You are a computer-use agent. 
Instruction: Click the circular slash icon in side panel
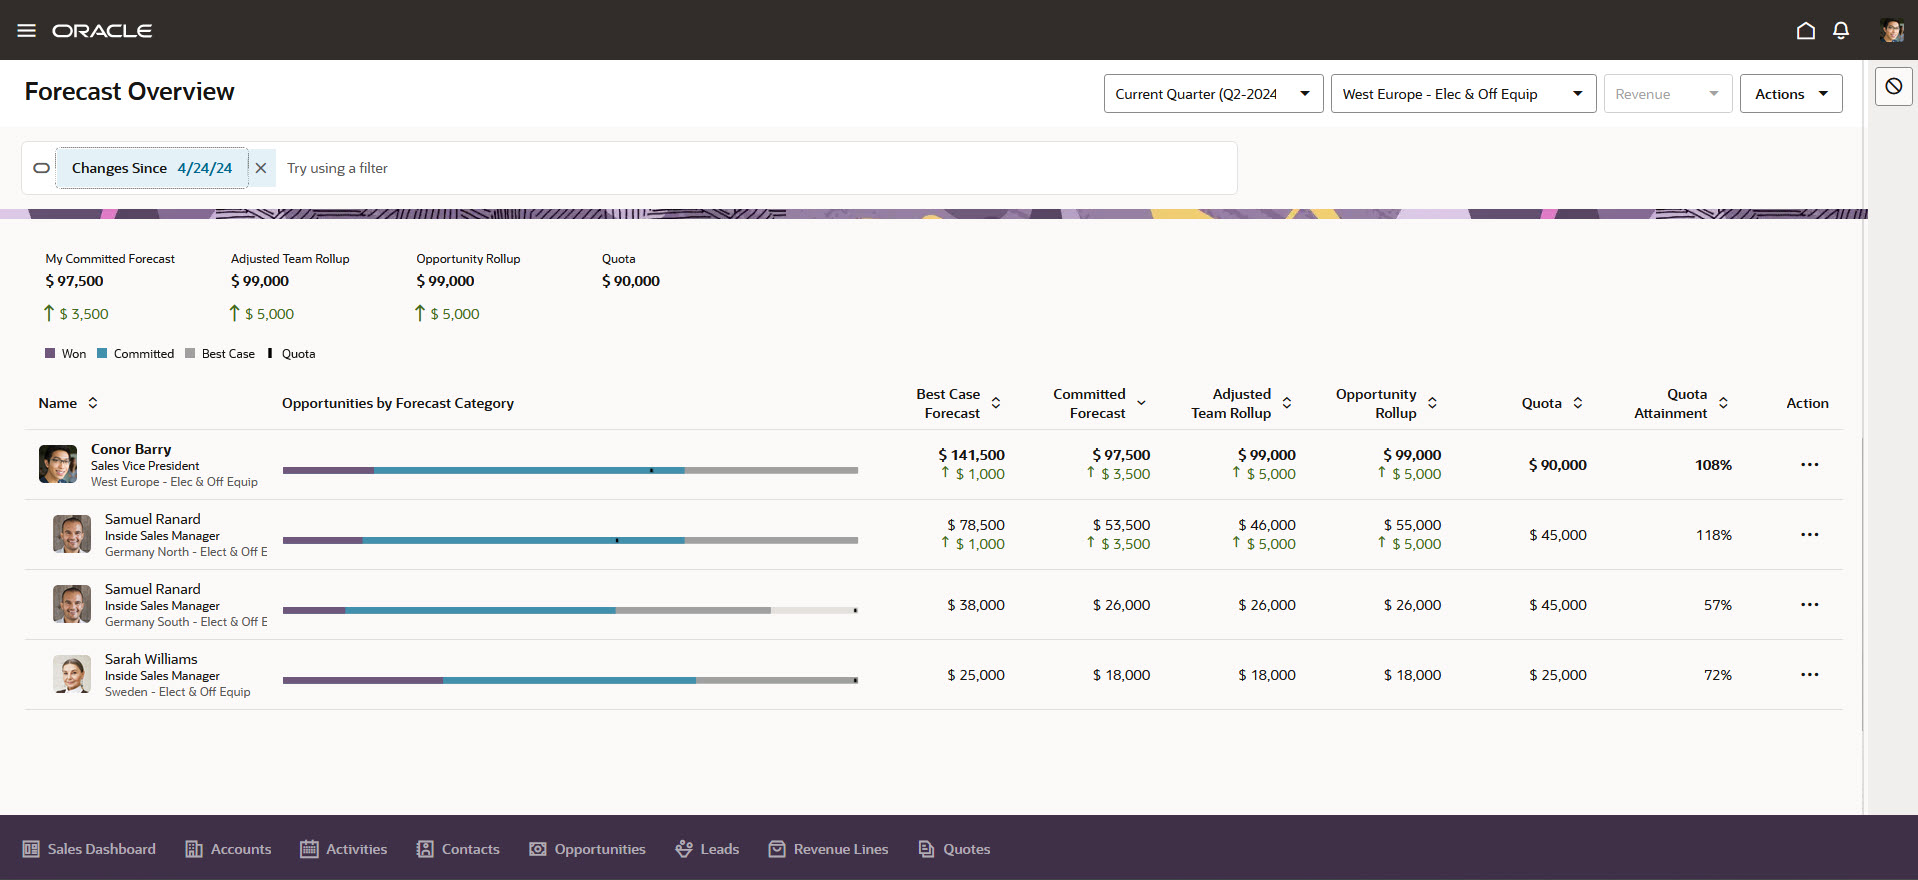click(x=1893, y=87)
